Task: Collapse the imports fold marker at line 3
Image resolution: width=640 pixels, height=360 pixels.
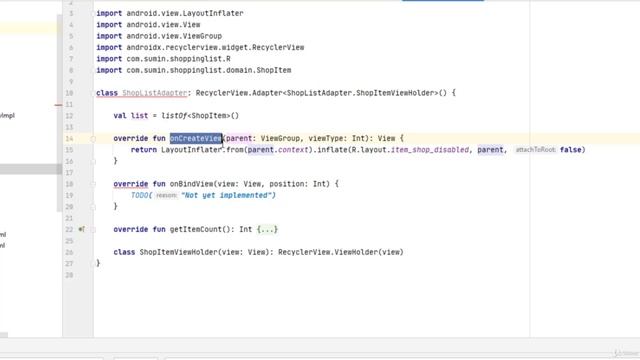Action: coord(93,13)
